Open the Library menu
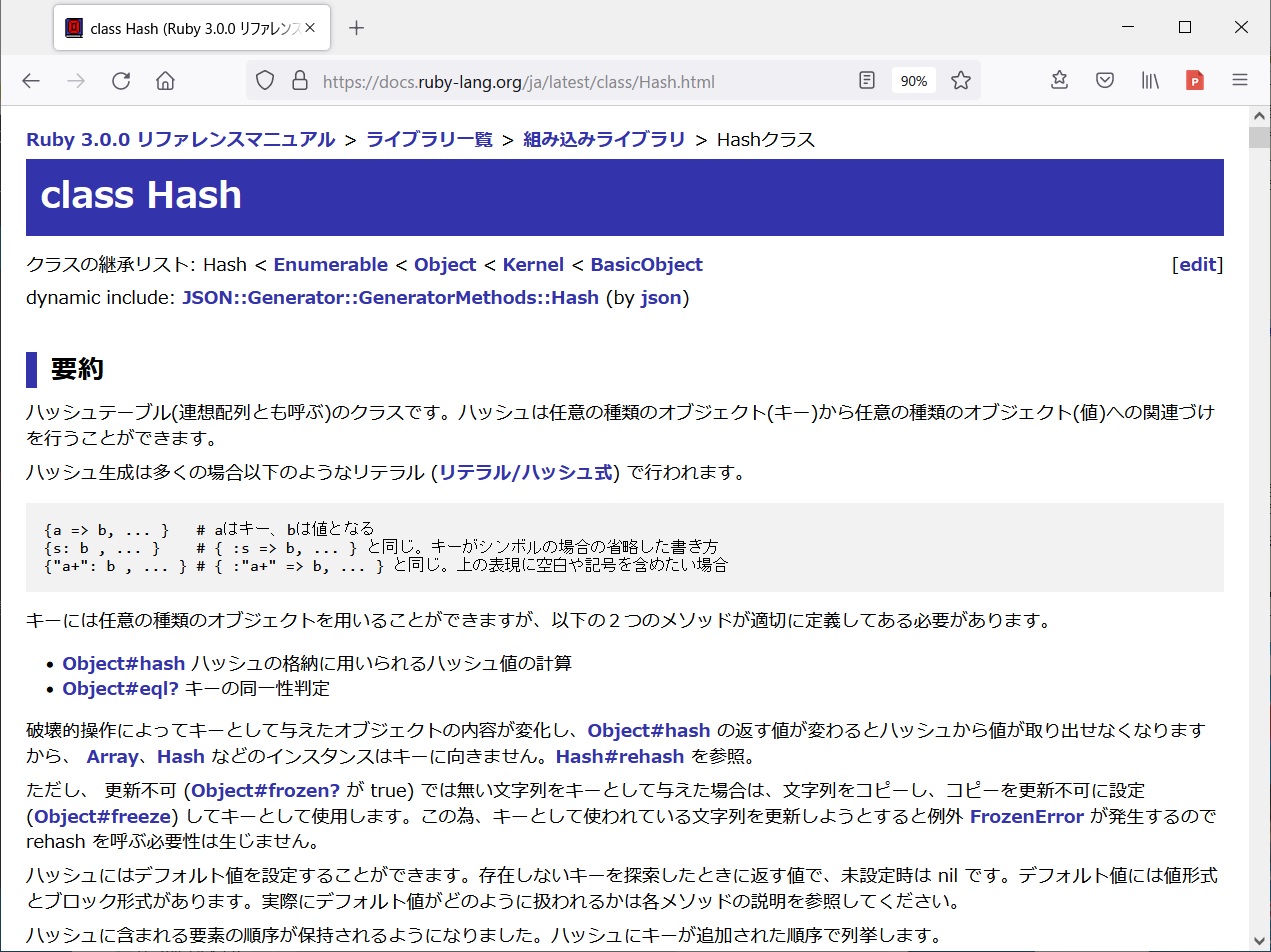 coord(1150,80)
